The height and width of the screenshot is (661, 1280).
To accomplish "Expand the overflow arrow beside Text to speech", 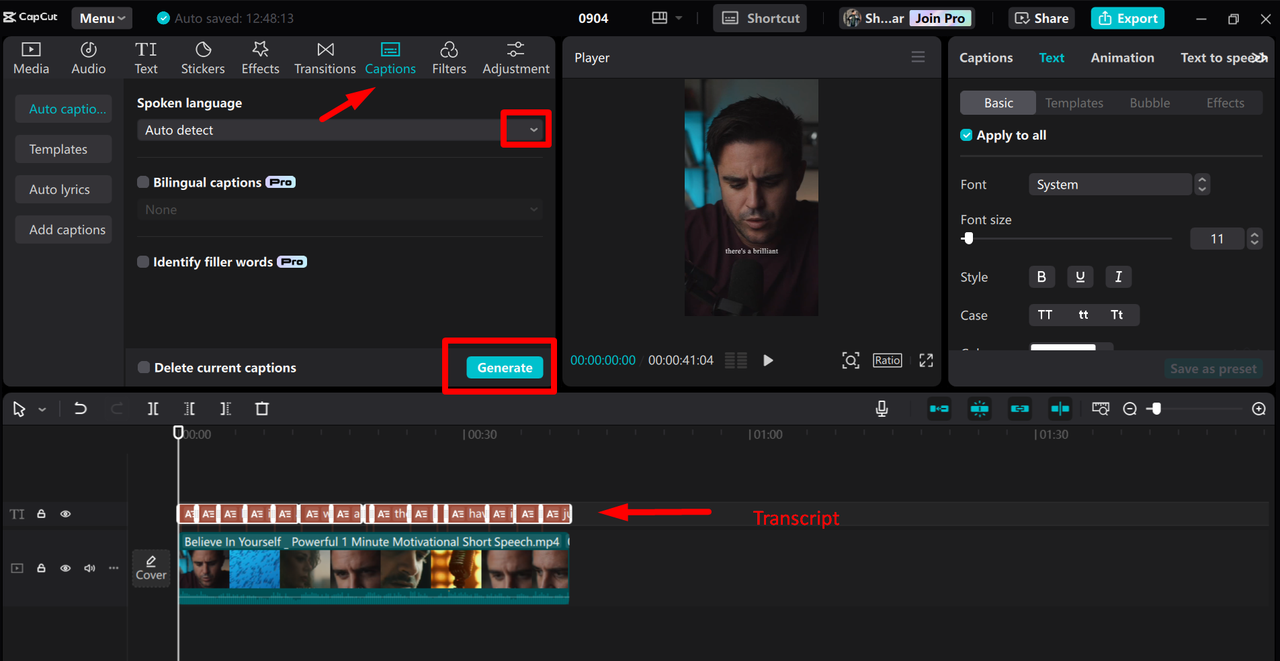I will tap(1258, 58).
